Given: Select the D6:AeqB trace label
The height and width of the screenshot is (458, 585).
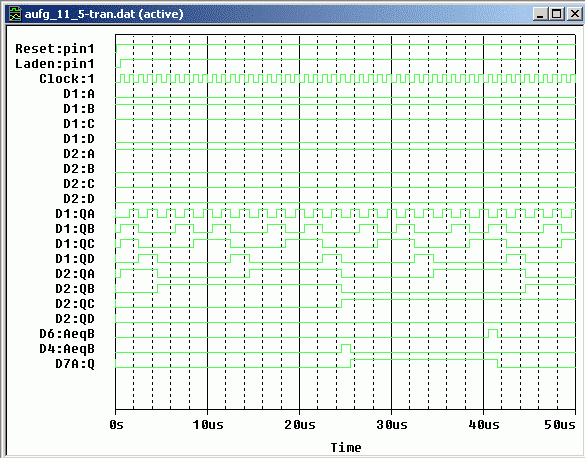Looking at the screenshot, I should pos(67,334).
